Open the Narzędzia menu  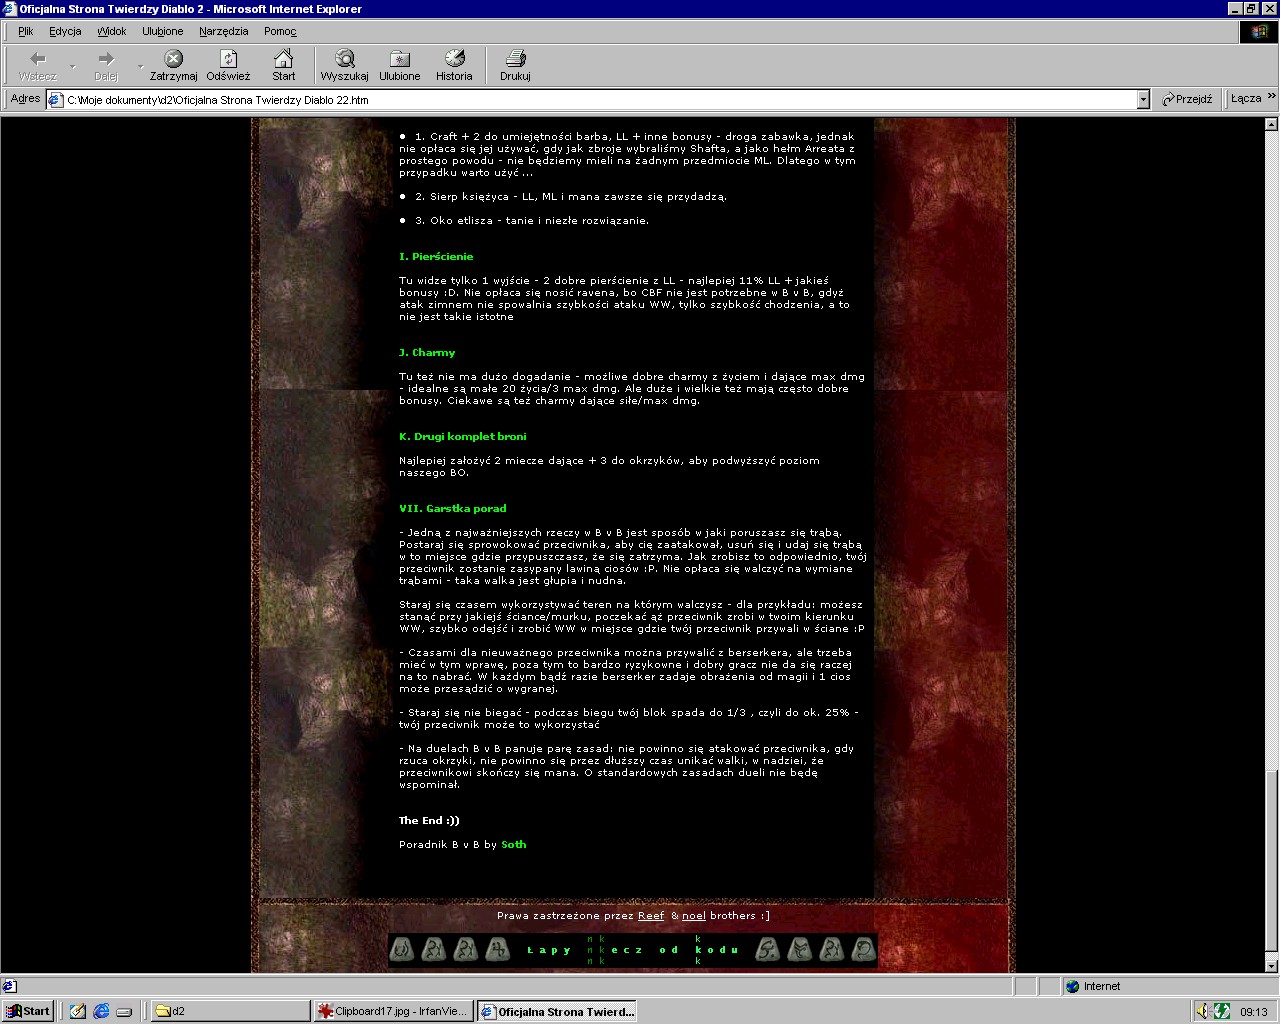coord(223,31)
